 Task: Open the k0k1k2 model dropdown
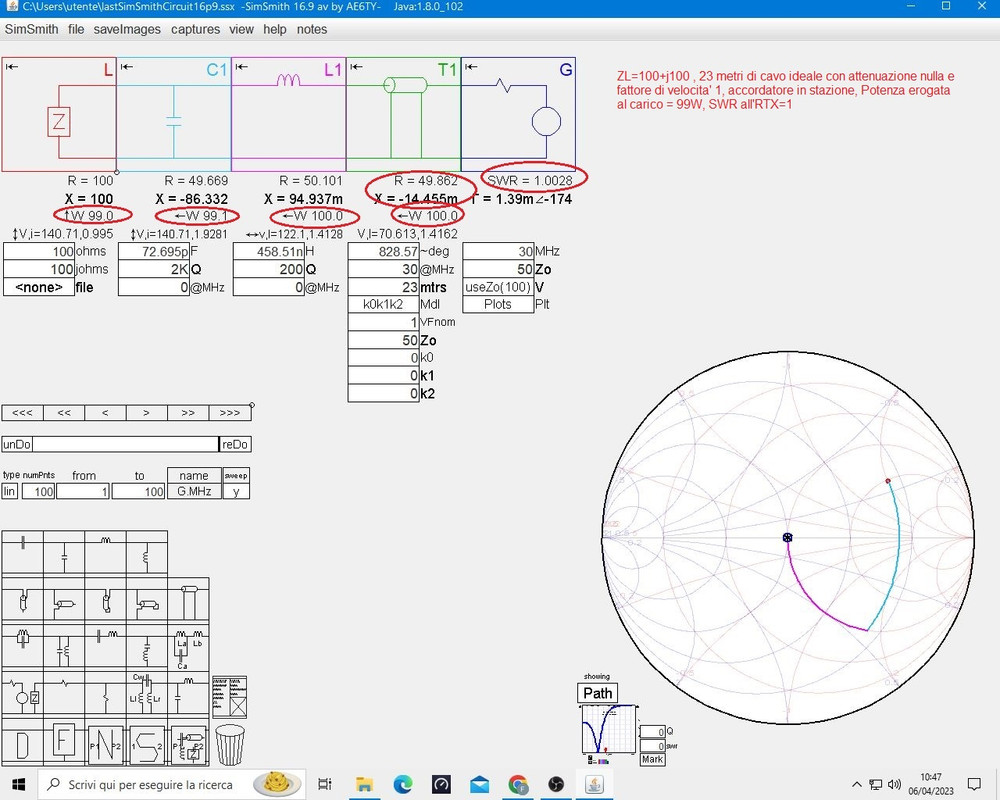[x=383, y=304]
